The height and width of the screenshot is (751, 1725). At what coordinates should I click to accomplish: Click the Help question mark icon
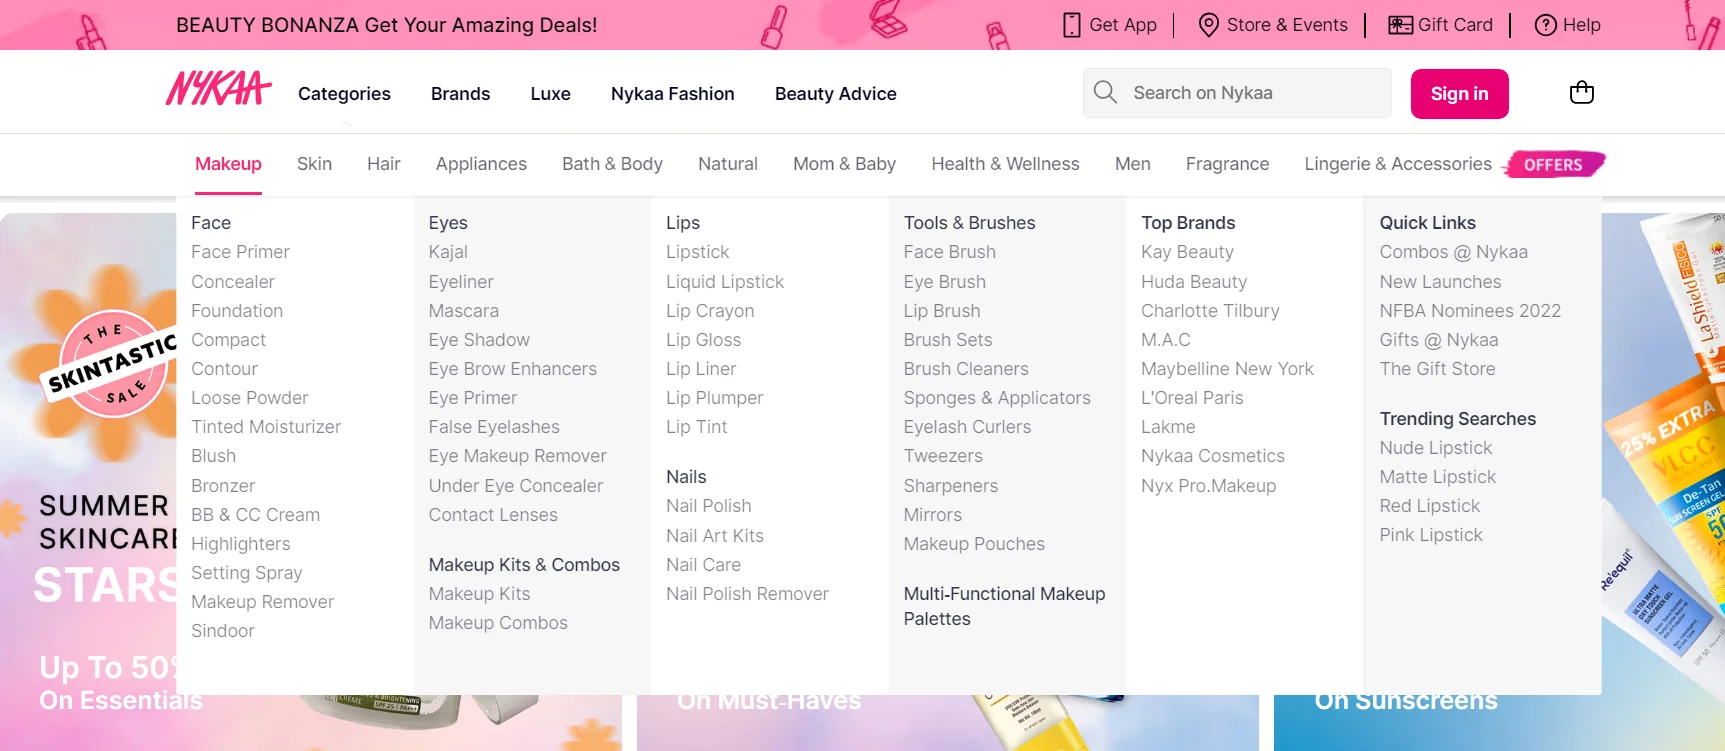pos(1546,25)
